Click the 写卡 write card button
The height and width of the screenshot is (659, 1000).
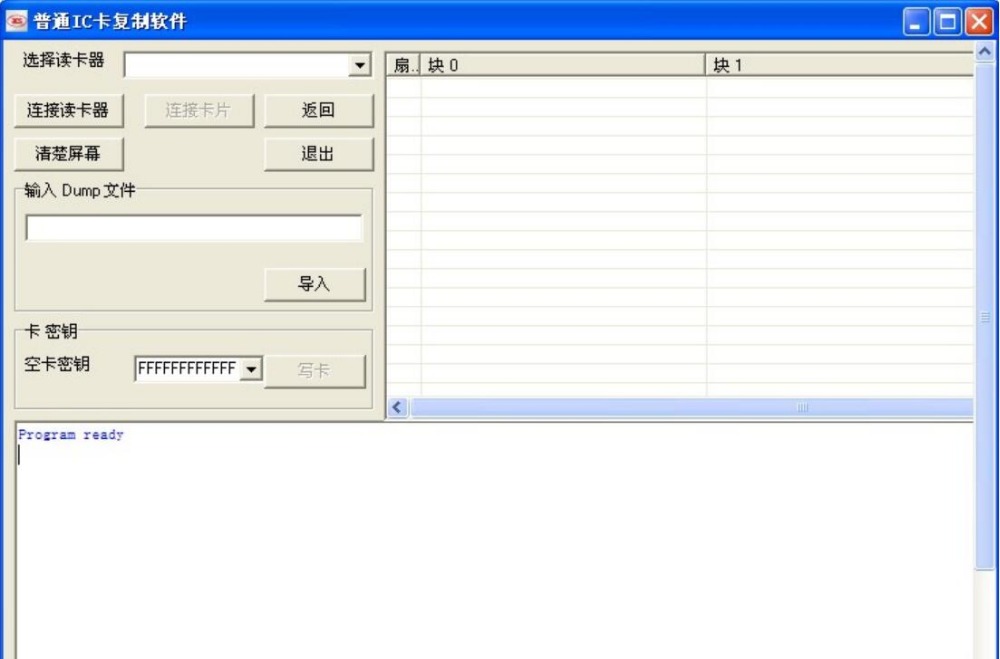pos(314,371)
